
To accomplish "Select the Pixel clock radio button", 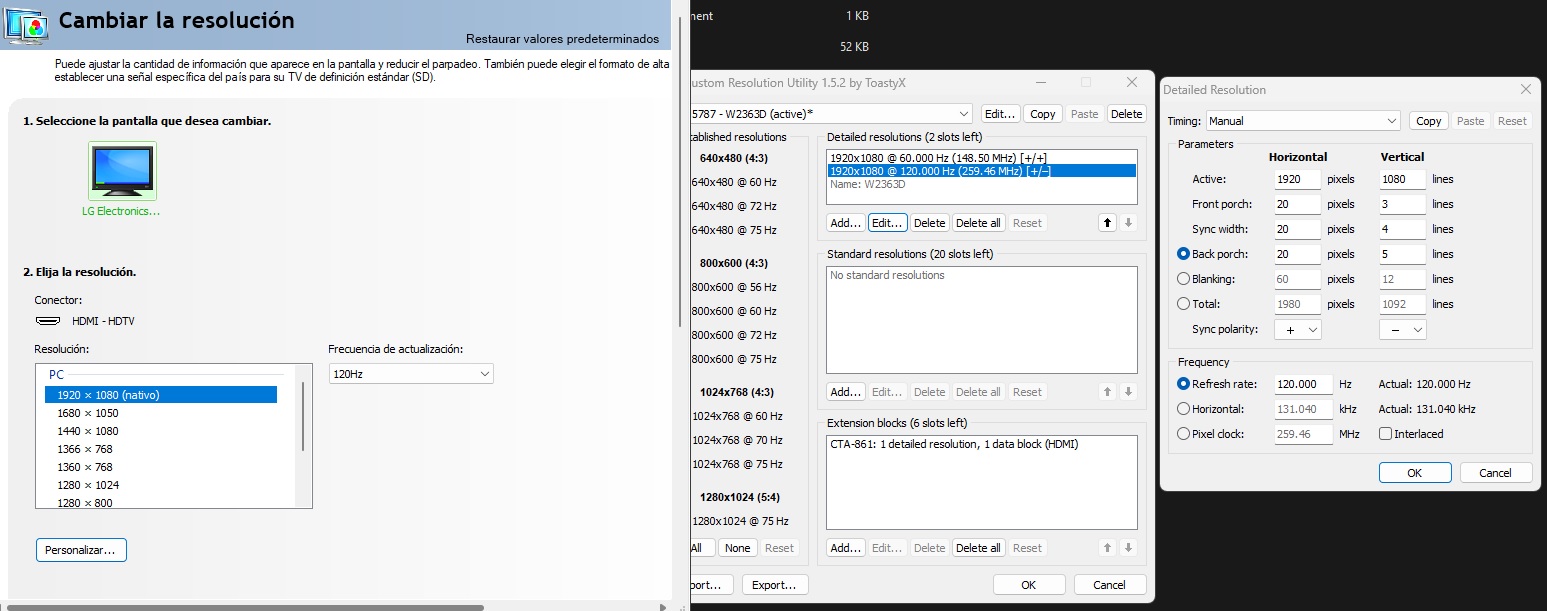I will coord(1184,434).
